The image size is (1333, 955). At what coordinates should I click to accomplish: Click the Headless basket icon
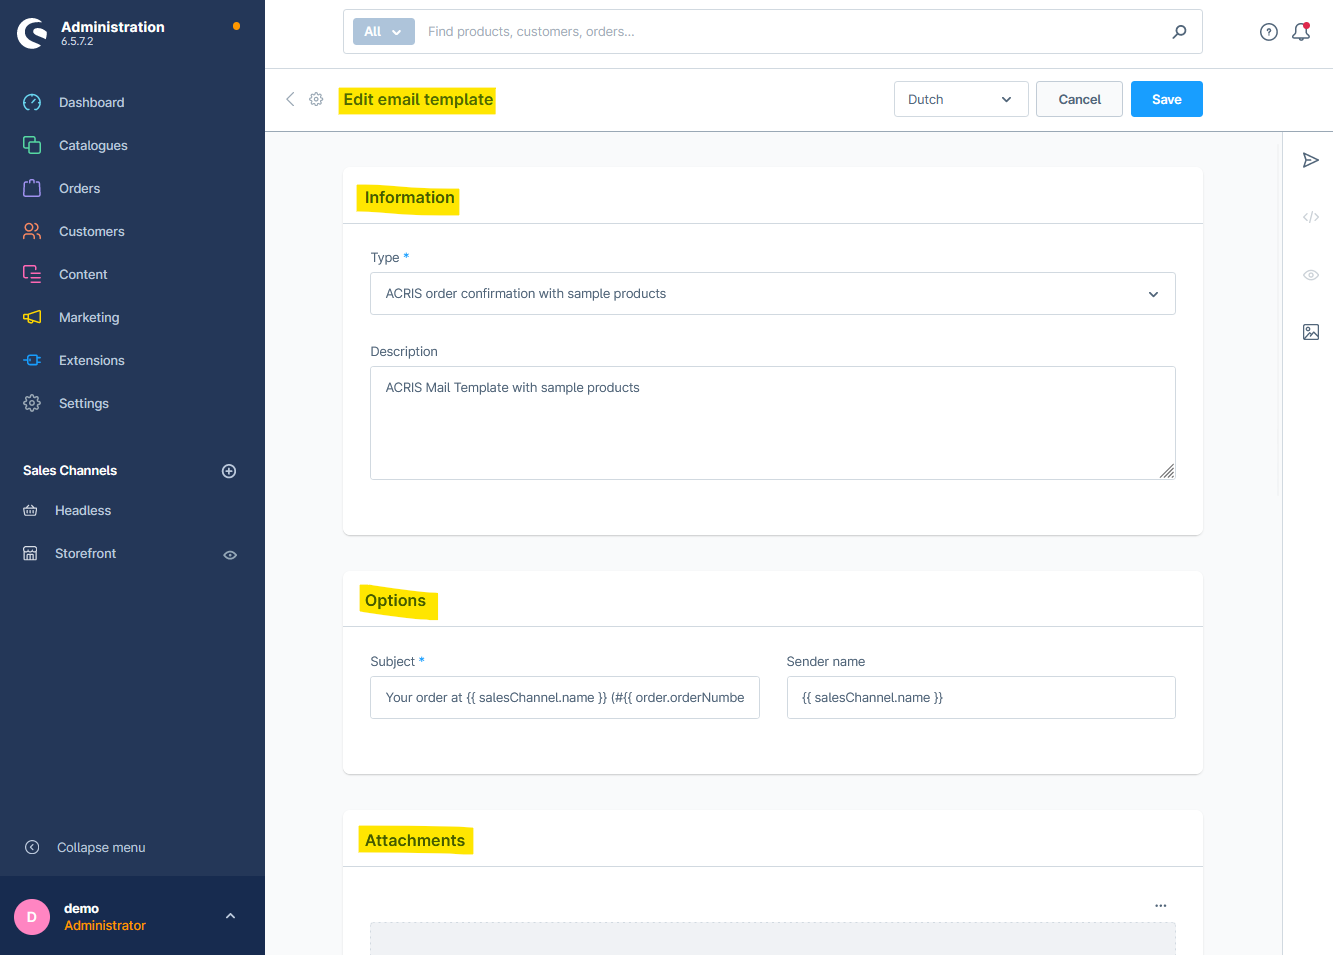[x=30, y=510]
